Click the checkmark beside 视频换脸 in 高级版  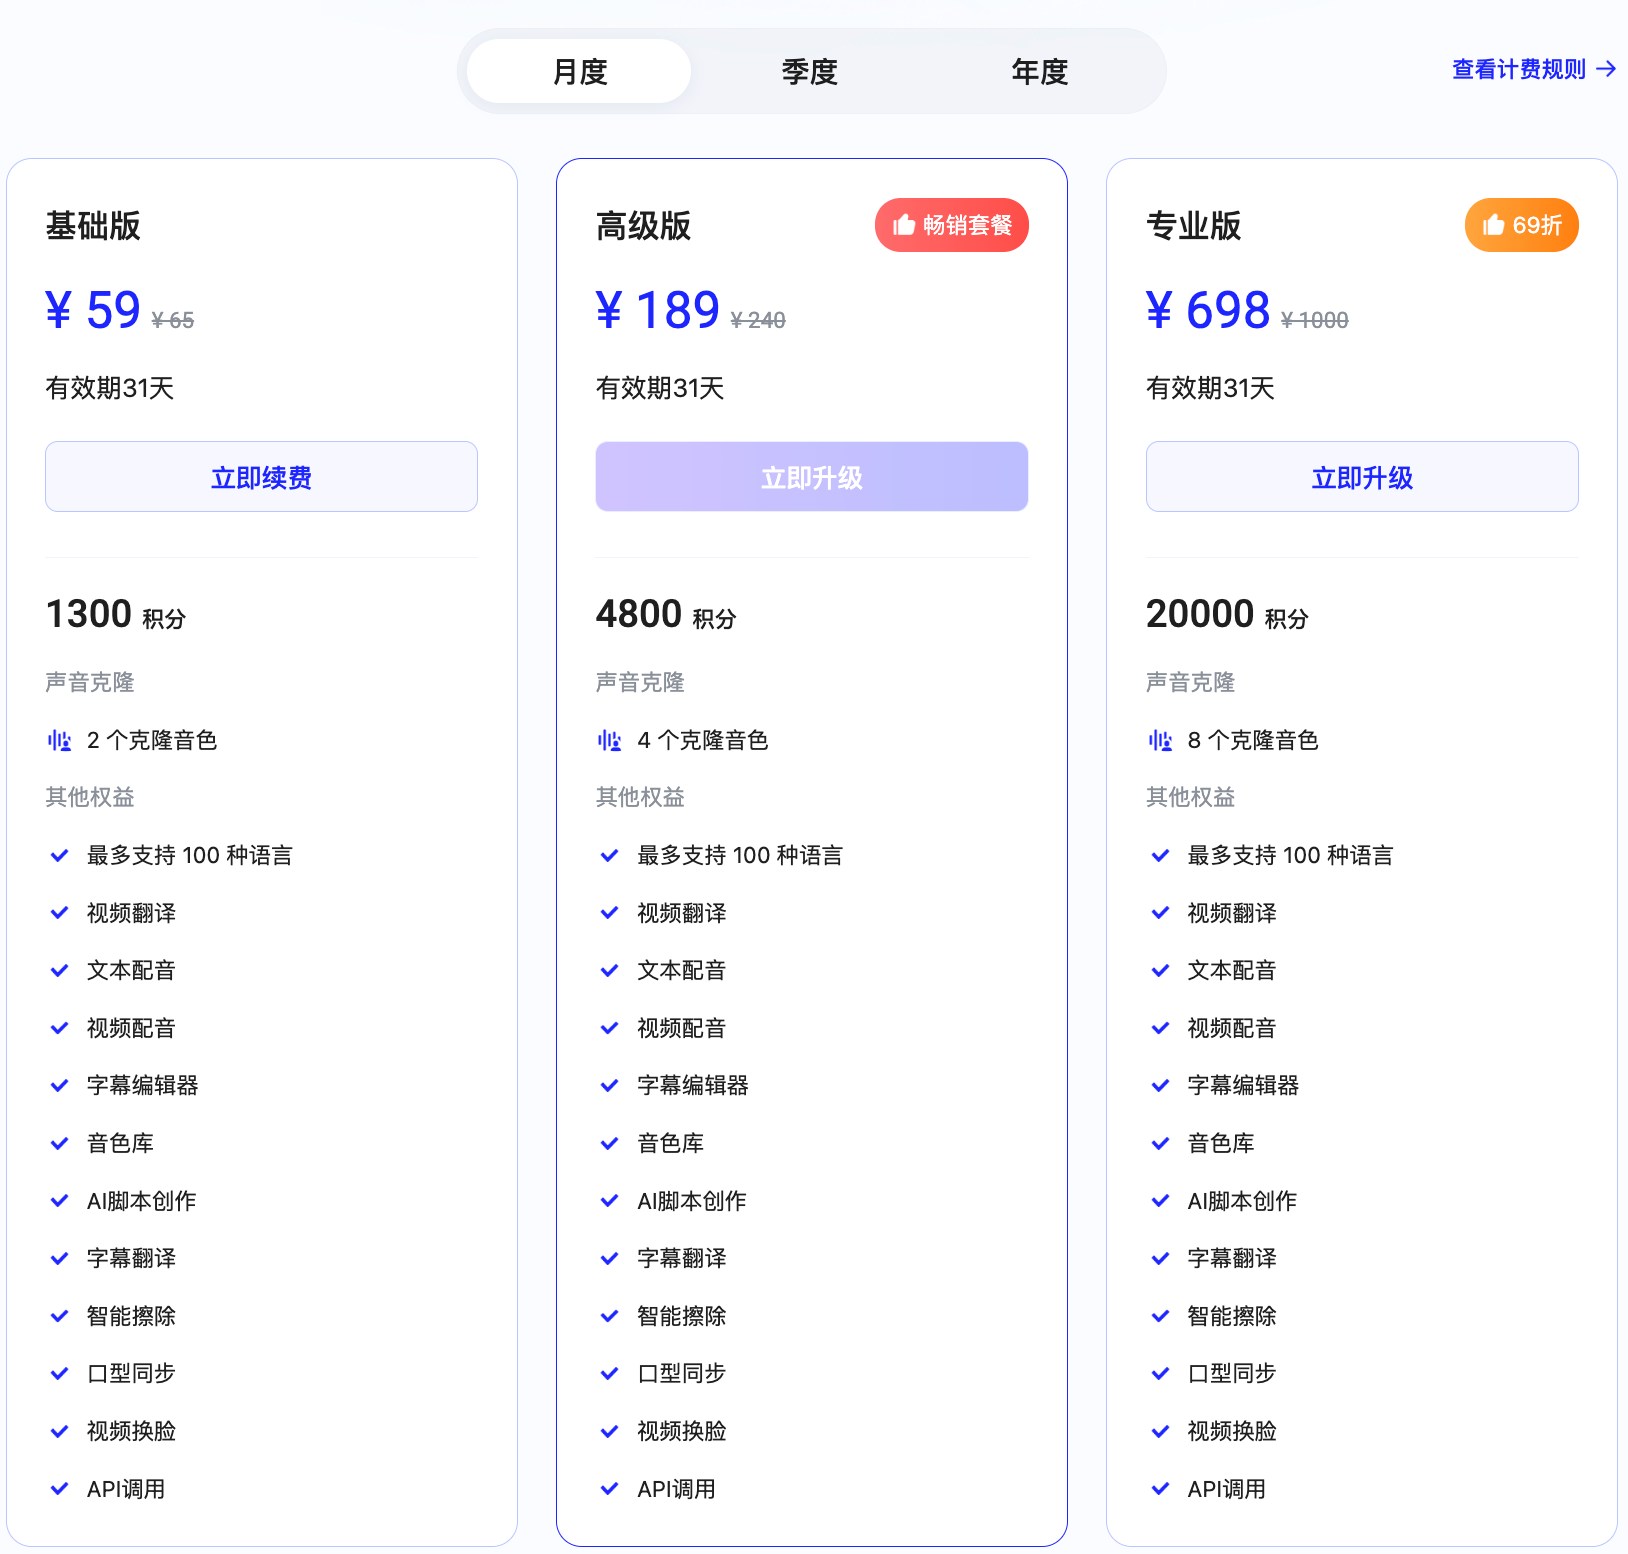(x=609, y=1432)
